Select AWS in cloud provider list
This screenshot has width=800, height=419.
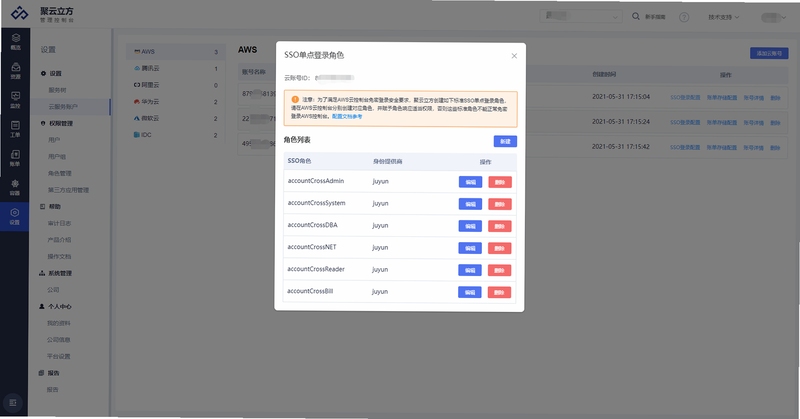pos(174,52)
